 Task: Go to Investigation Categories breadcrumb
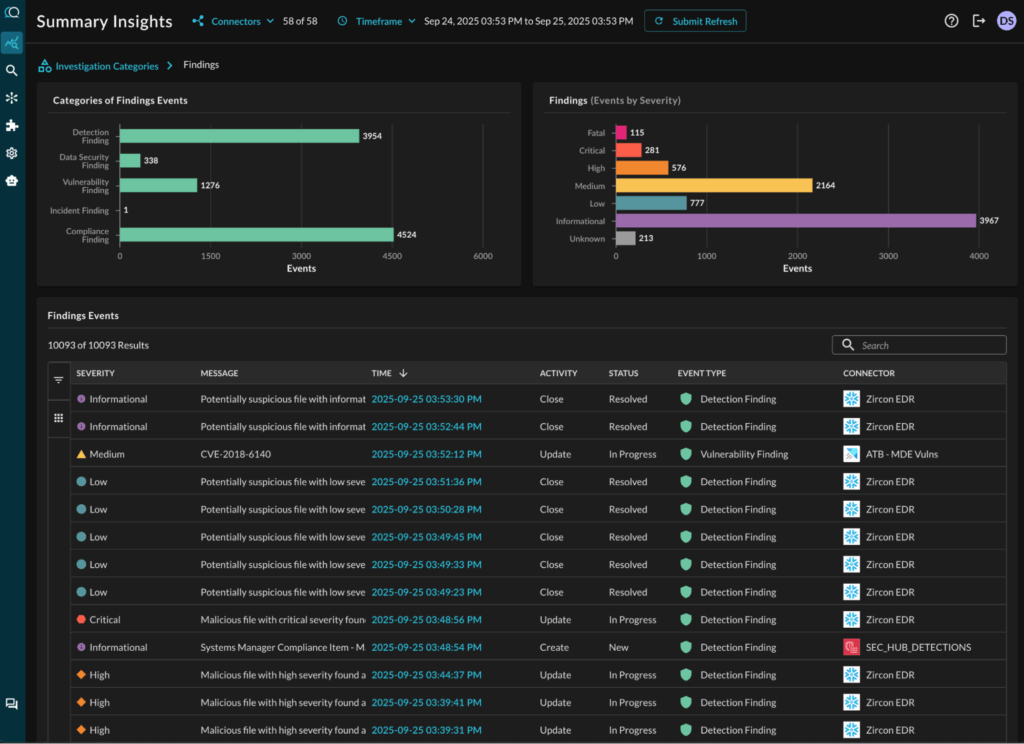pyautogui.click(x=106, y=66)
